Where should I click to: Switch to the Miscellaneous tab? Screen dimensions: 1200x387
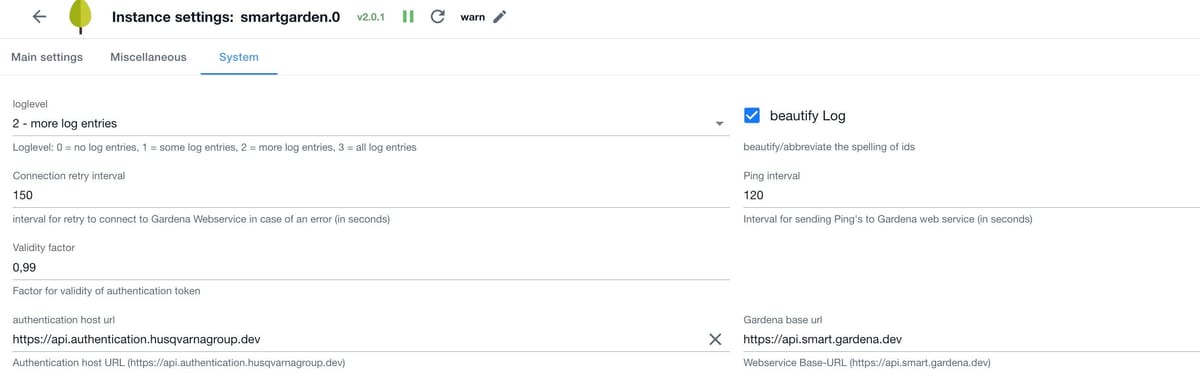coord(148,57)
